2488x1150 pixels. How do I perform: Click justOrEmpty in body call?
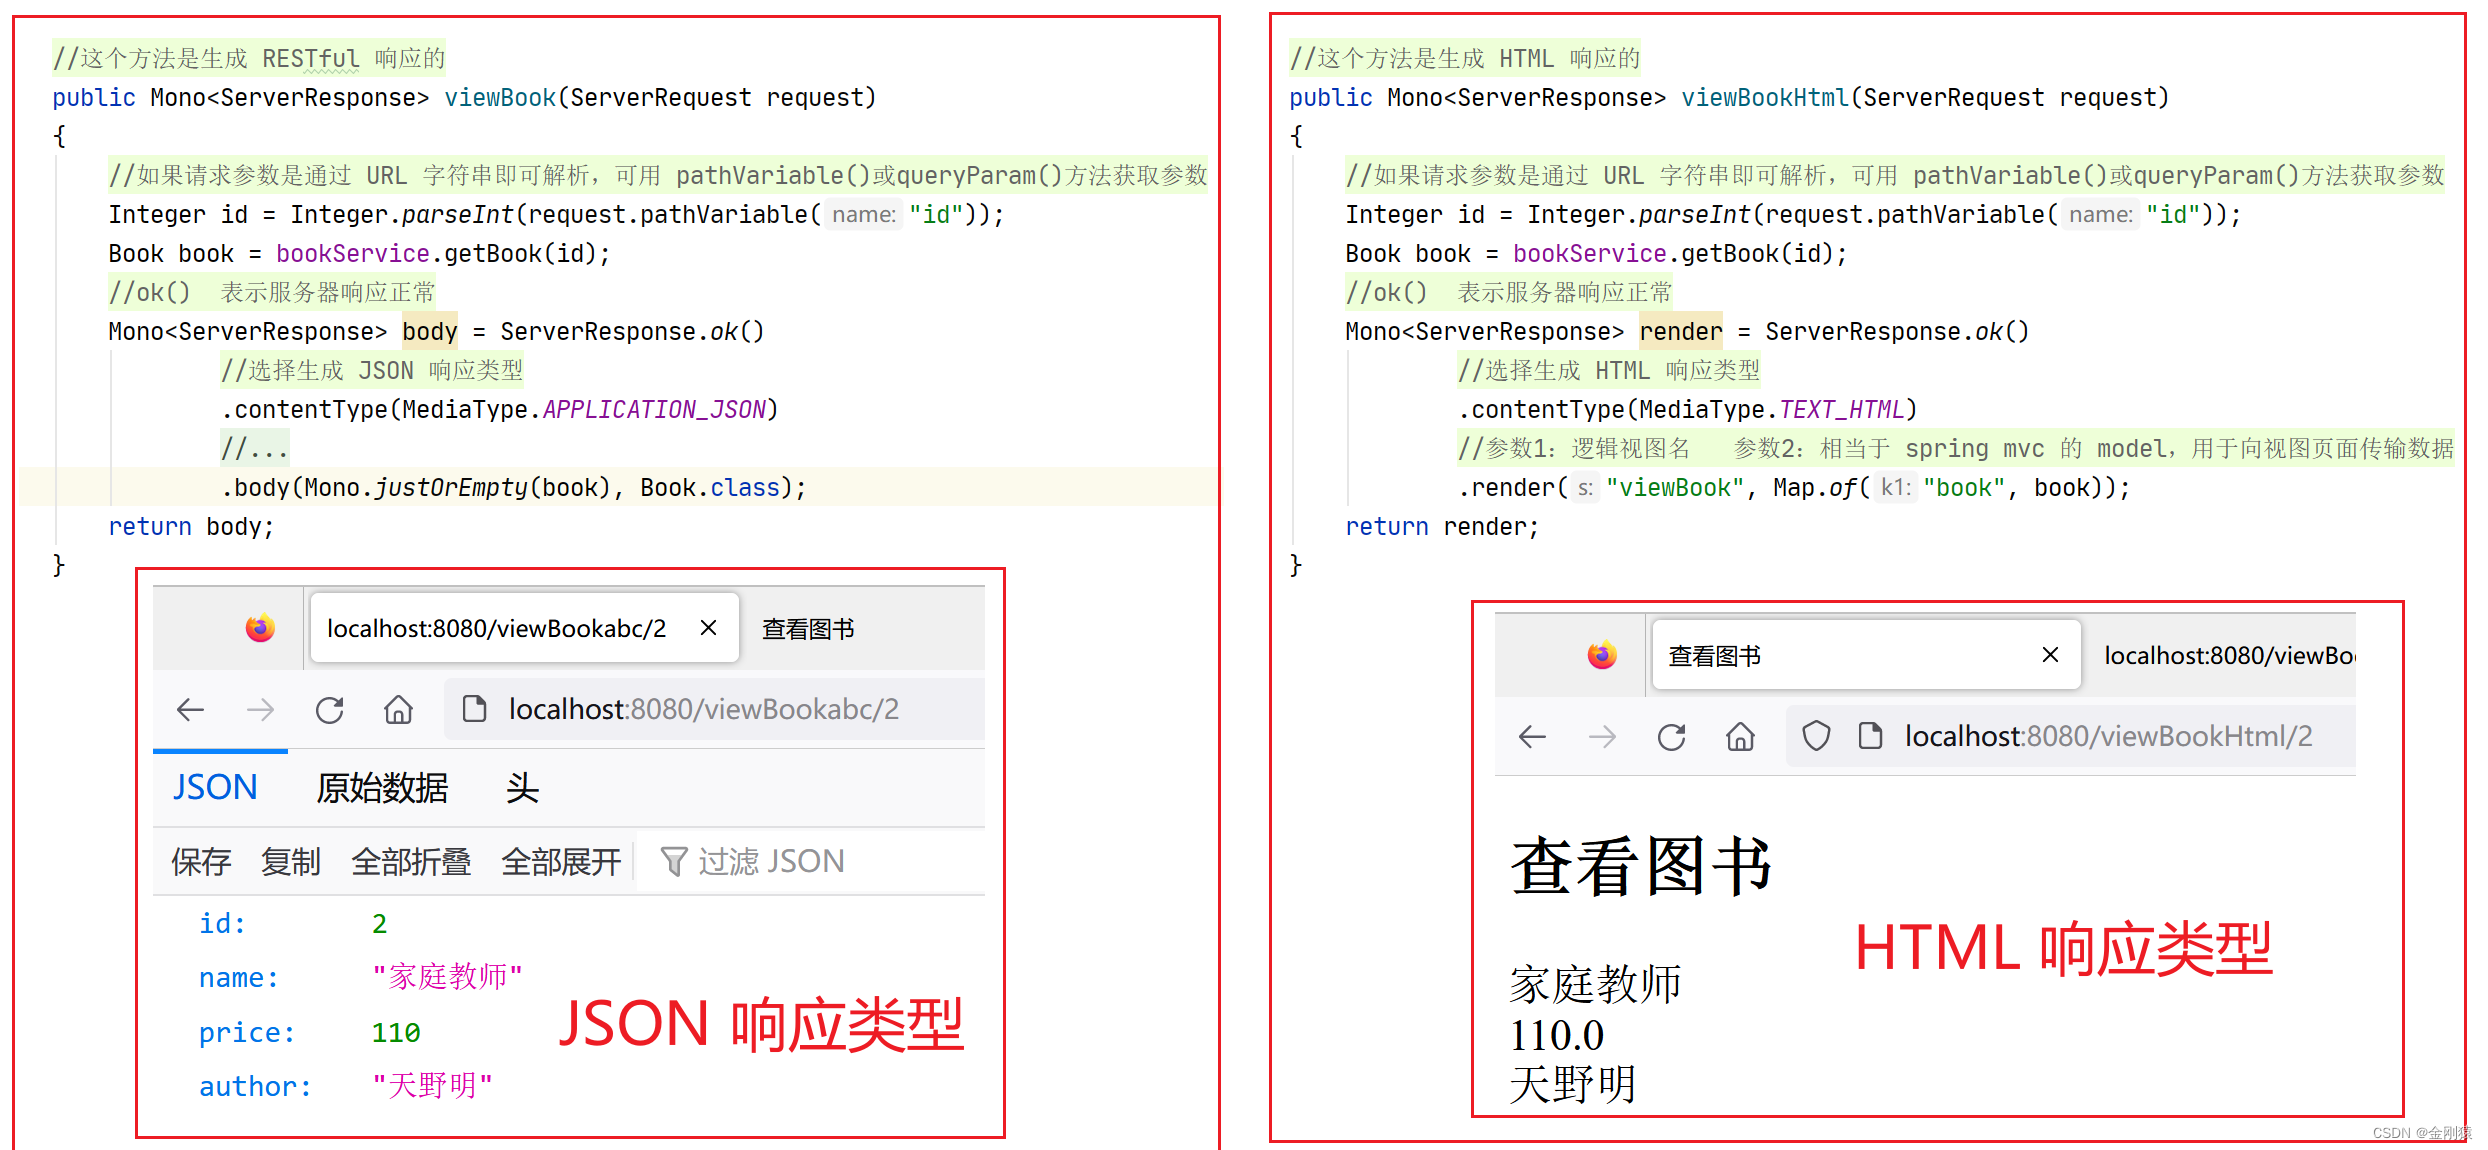(451, 488)
